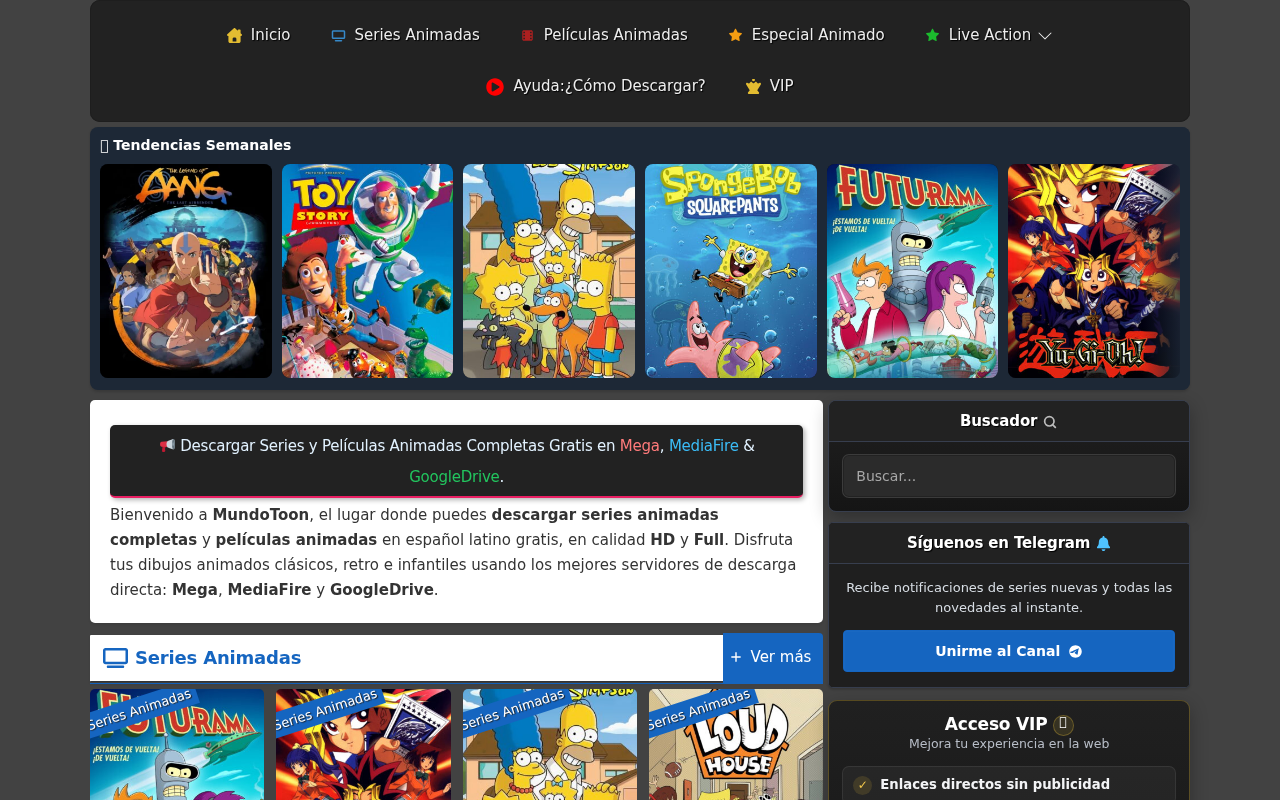Open The Simpsons card under Series Animadas
1280x800 pixels.
click(550, 745)
